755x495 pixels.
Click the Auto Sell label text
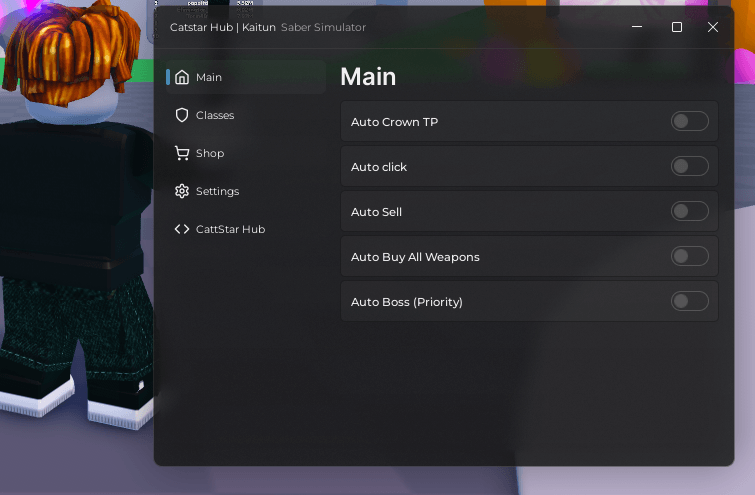pyautogui.click(x=376, y=212)
